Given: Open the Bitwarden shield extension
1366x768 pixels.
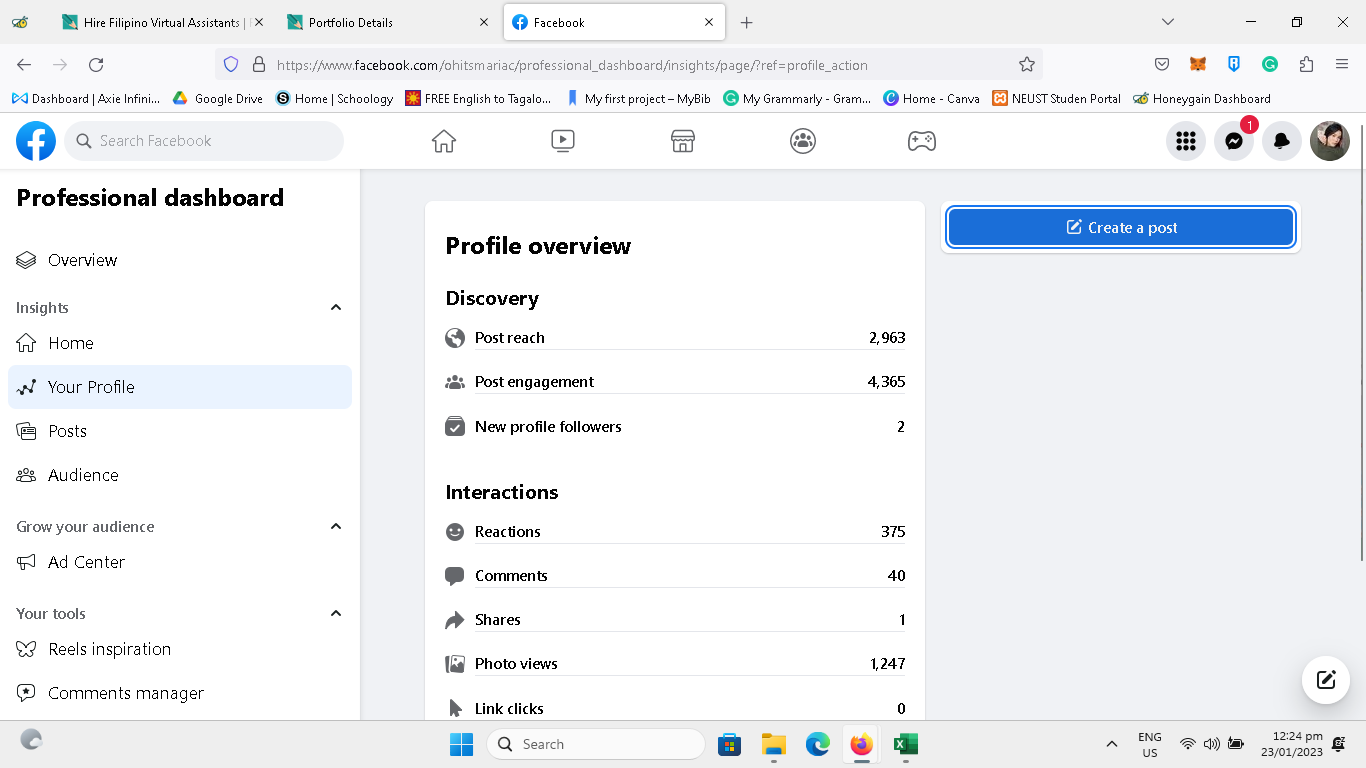Looking at the screenshot, I should tap(1234, 64).
